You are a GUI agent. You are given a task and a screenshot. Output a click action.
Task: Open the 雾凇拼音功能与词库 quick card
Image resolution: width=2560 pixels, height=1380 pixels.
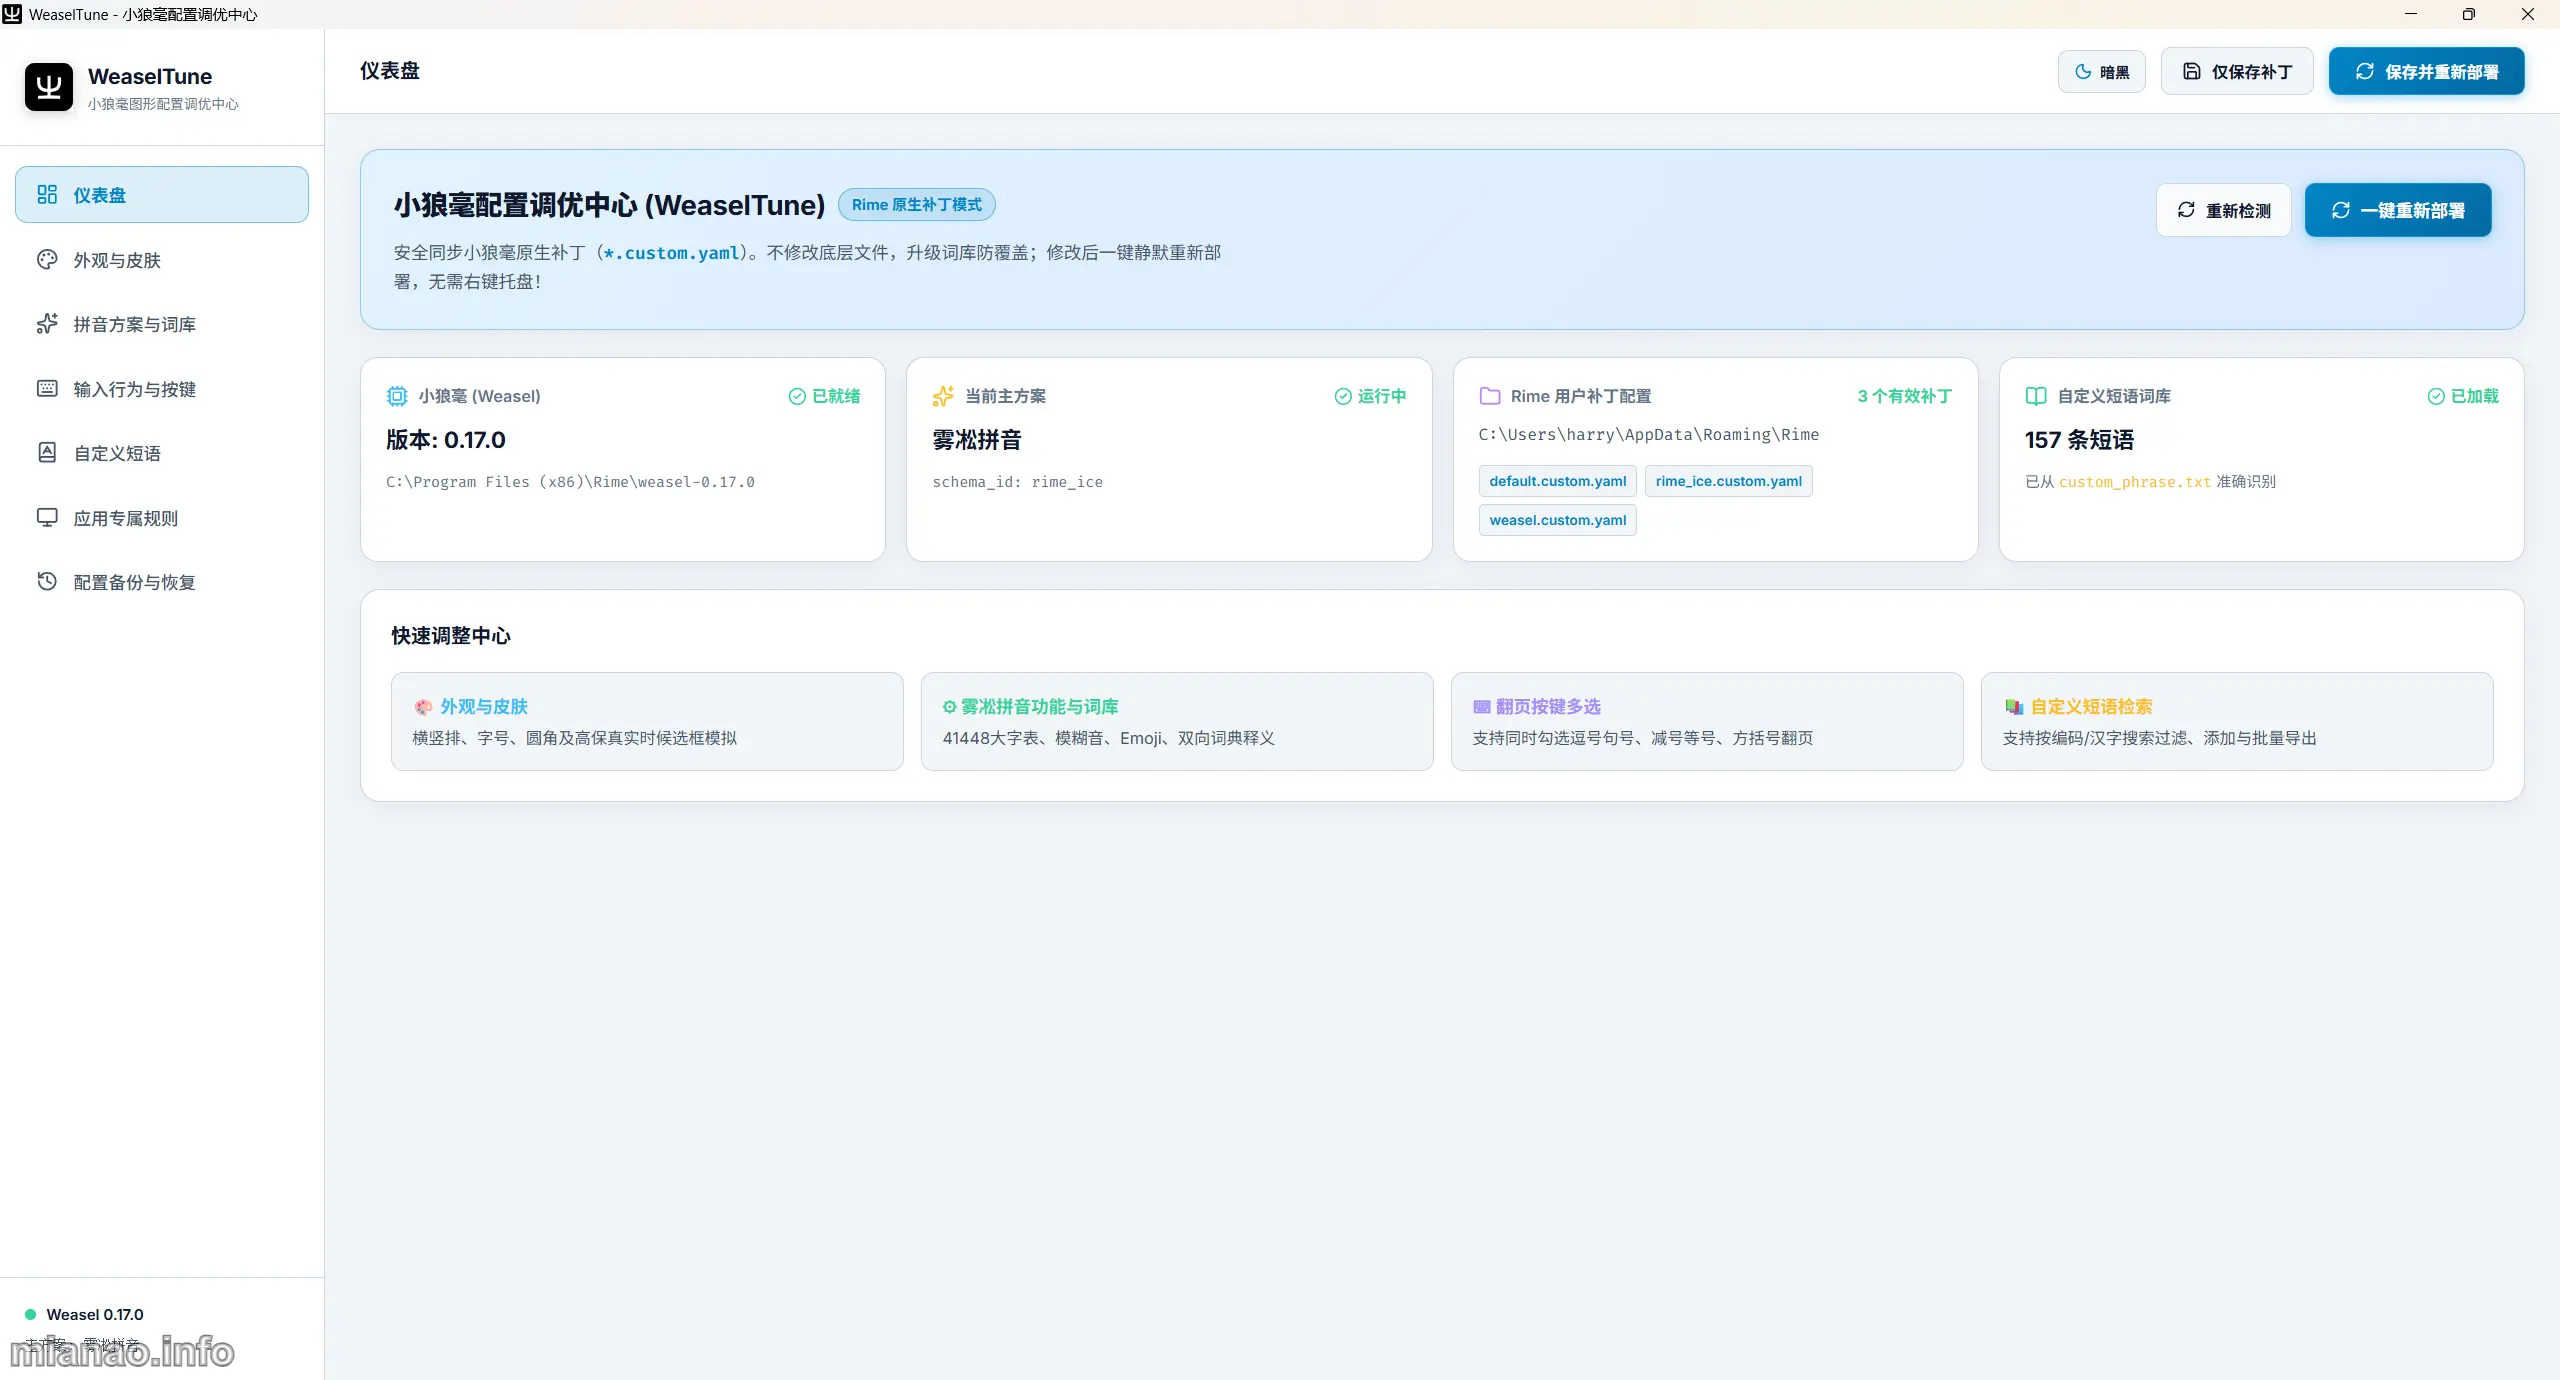1177,721
